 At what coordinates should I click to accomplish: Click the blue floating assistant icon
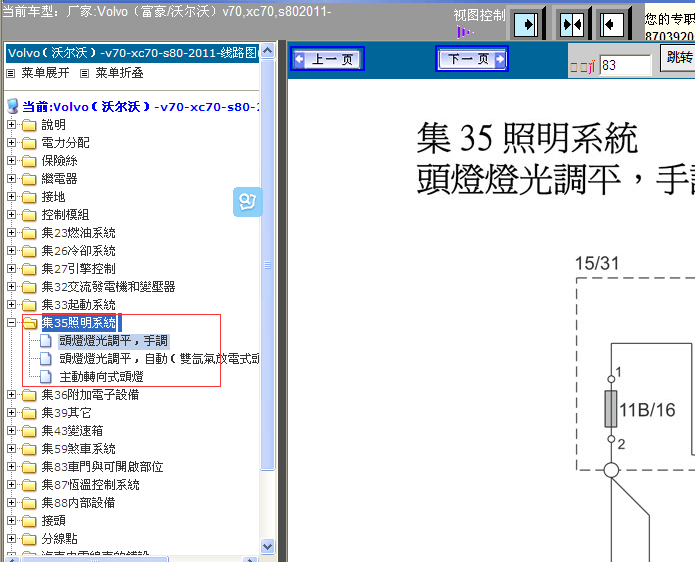coord(248,202)
